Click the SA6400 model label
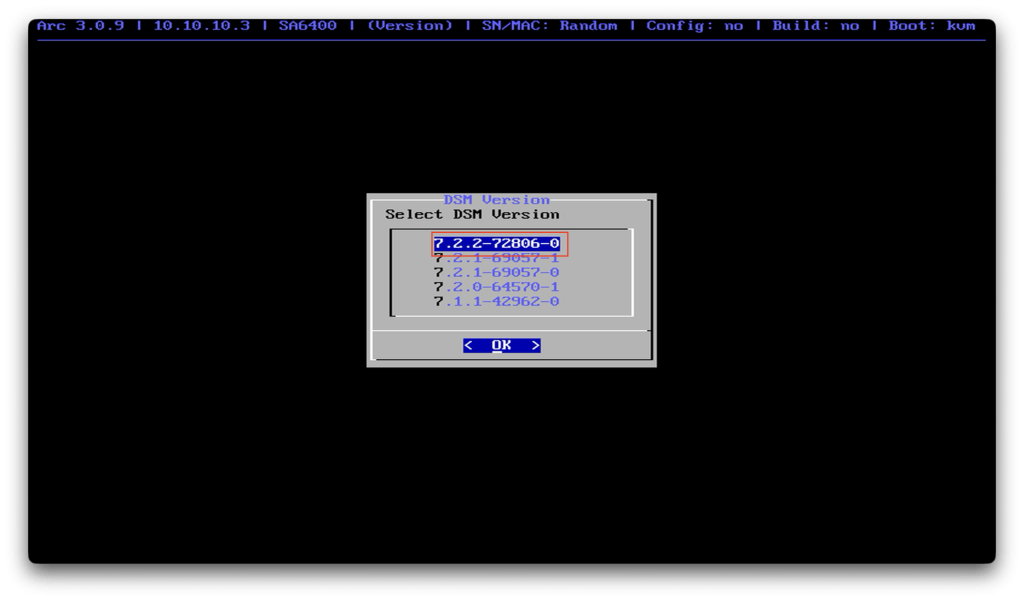The width and height of the screenshot is (1024, 601). [x=308, y=25]
